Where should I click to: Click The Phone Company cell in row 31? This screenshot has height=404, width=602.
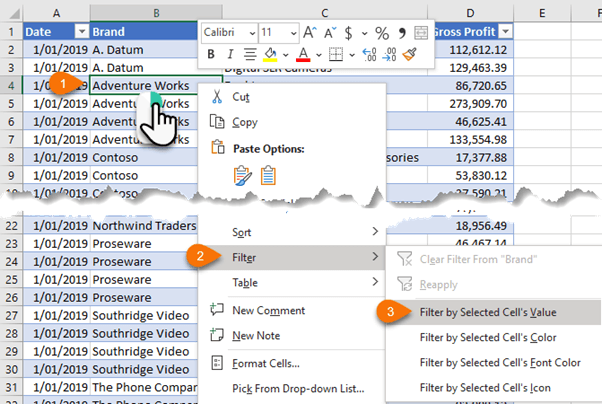tap(144, 387)
